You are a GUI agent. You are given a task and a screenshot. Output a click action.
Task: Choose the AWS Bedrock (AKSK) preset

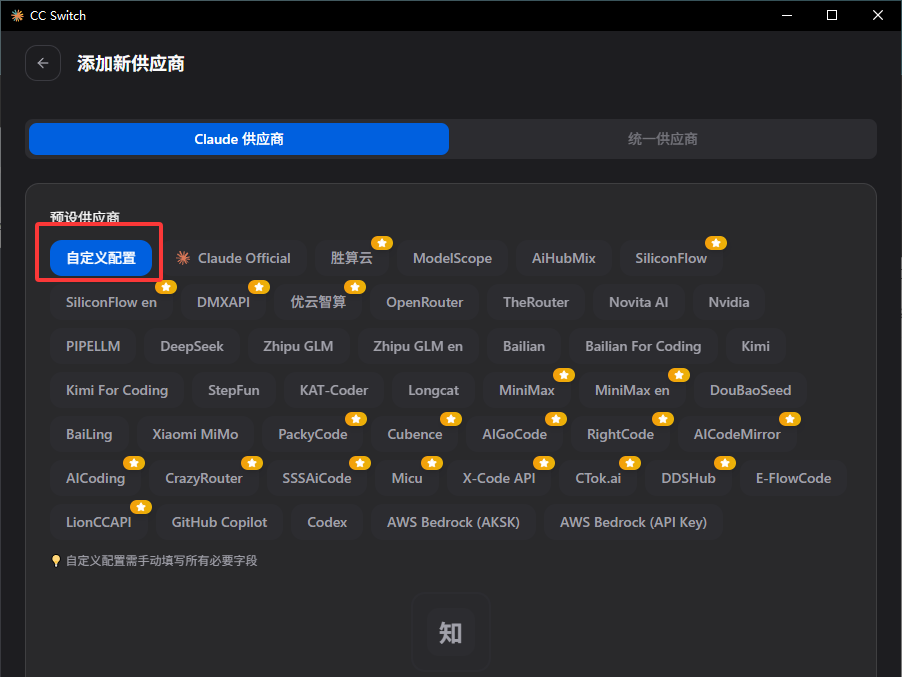(x=453, y=522)
